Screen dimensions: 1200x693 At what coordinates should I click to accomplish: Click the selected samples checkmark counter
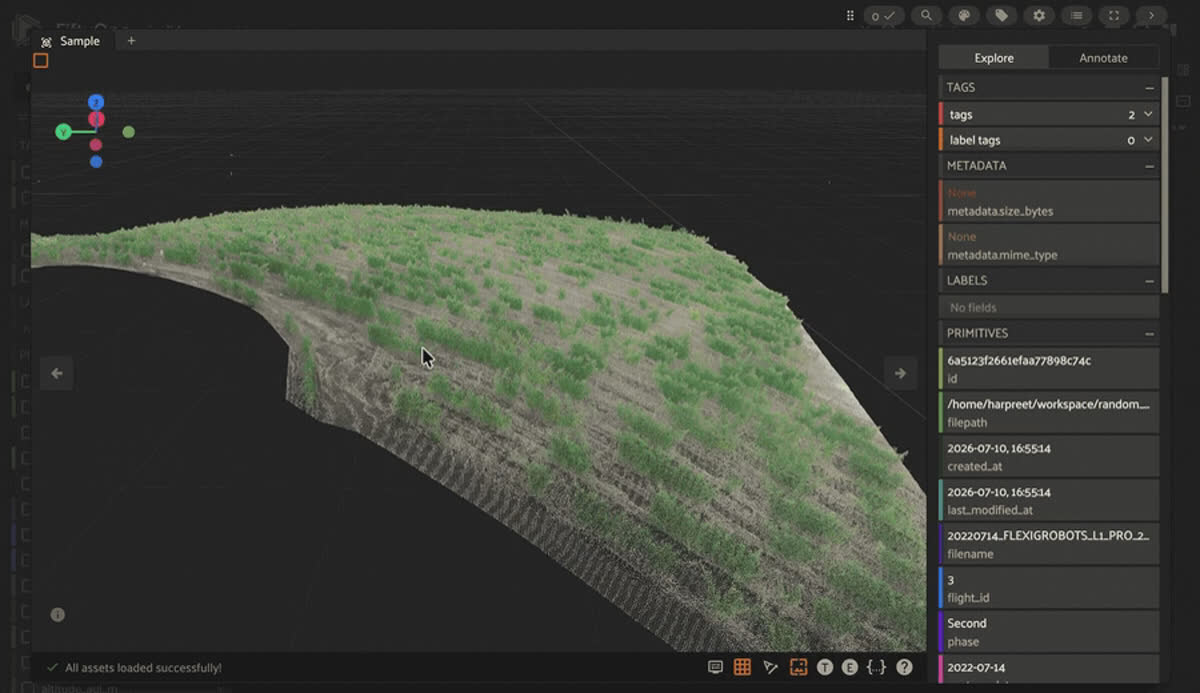coord(884,15)
